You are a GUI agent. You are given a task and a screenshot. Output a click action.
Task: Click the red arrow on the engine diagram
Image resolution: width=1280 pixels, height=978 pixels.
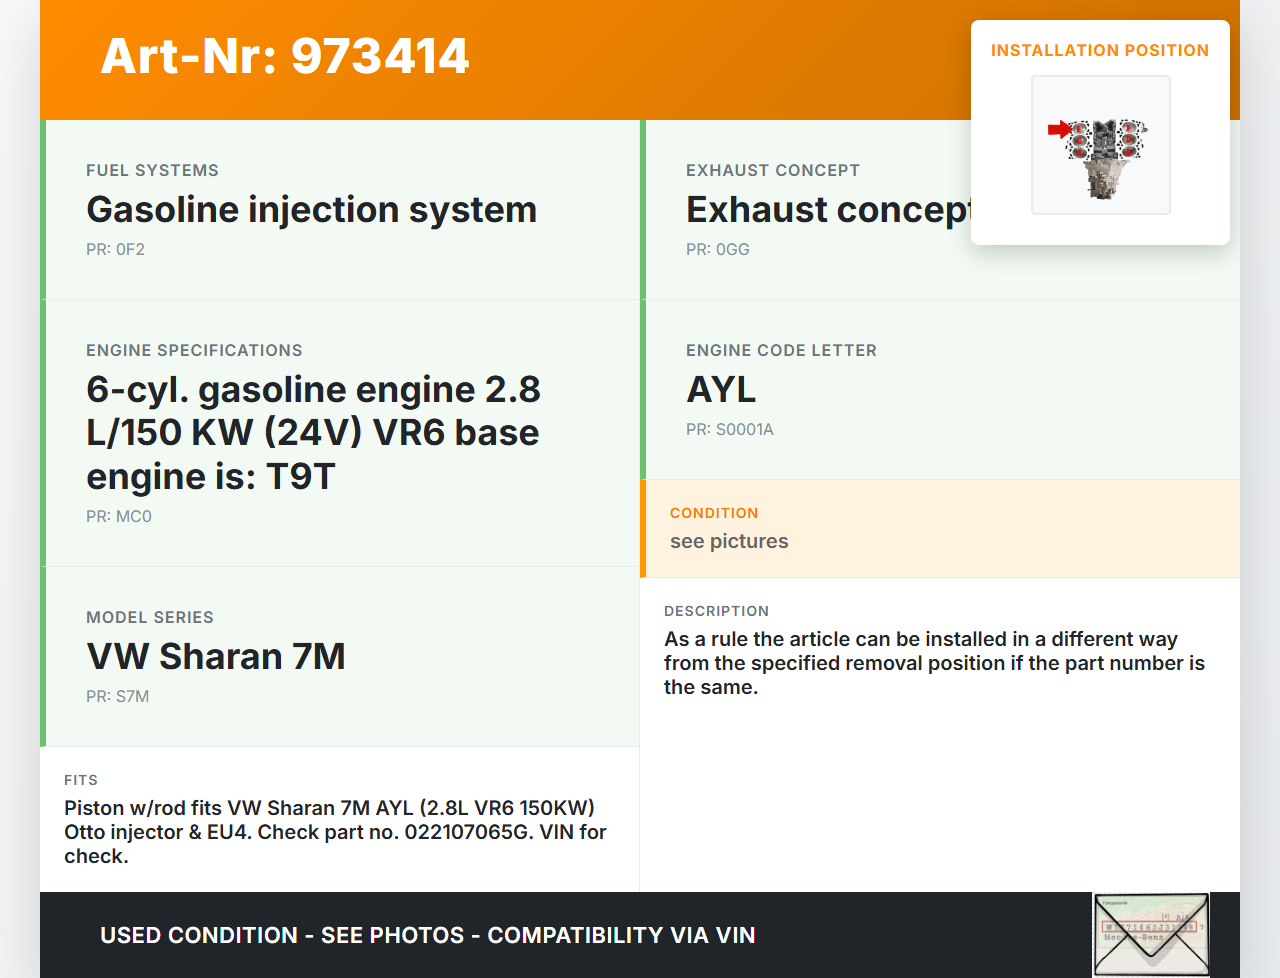1058,129
